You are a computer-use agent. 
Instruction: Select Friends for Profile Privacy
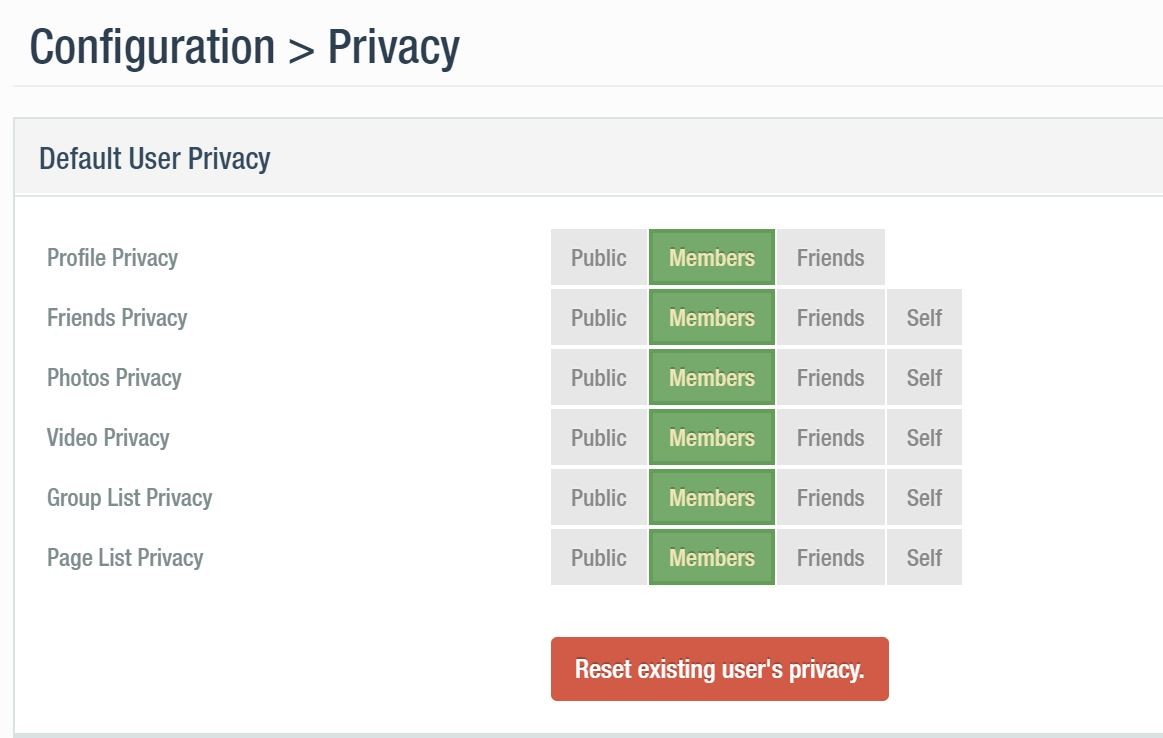pos(830,258)
